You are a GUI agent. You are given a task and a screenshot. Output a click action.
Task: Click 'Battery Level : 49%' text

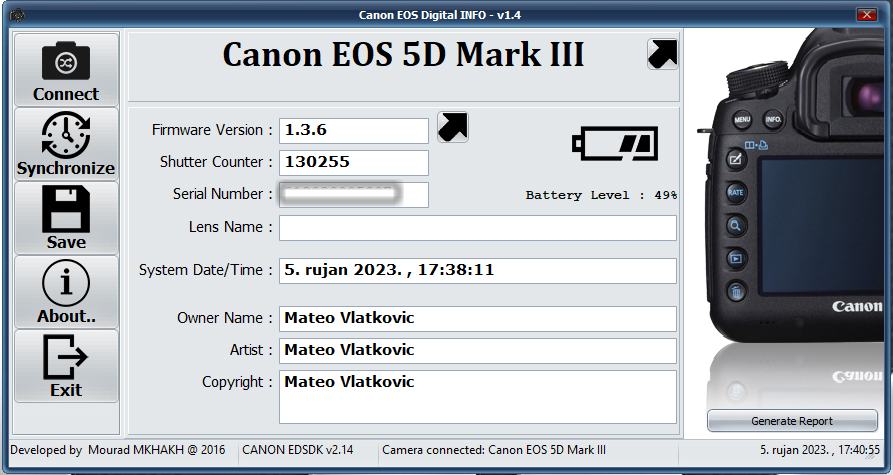point(601,195)
